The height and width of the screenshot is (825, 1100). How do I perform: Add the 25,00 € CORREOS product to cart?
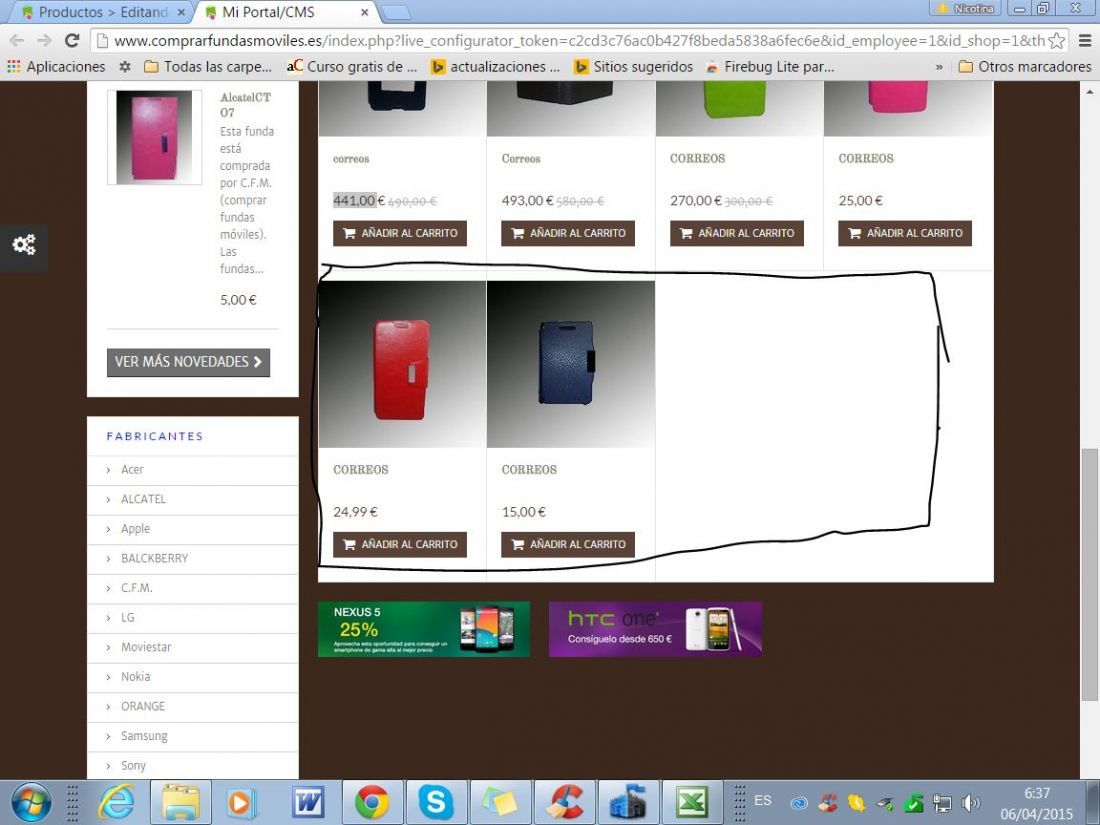click(x=905, y=233)
